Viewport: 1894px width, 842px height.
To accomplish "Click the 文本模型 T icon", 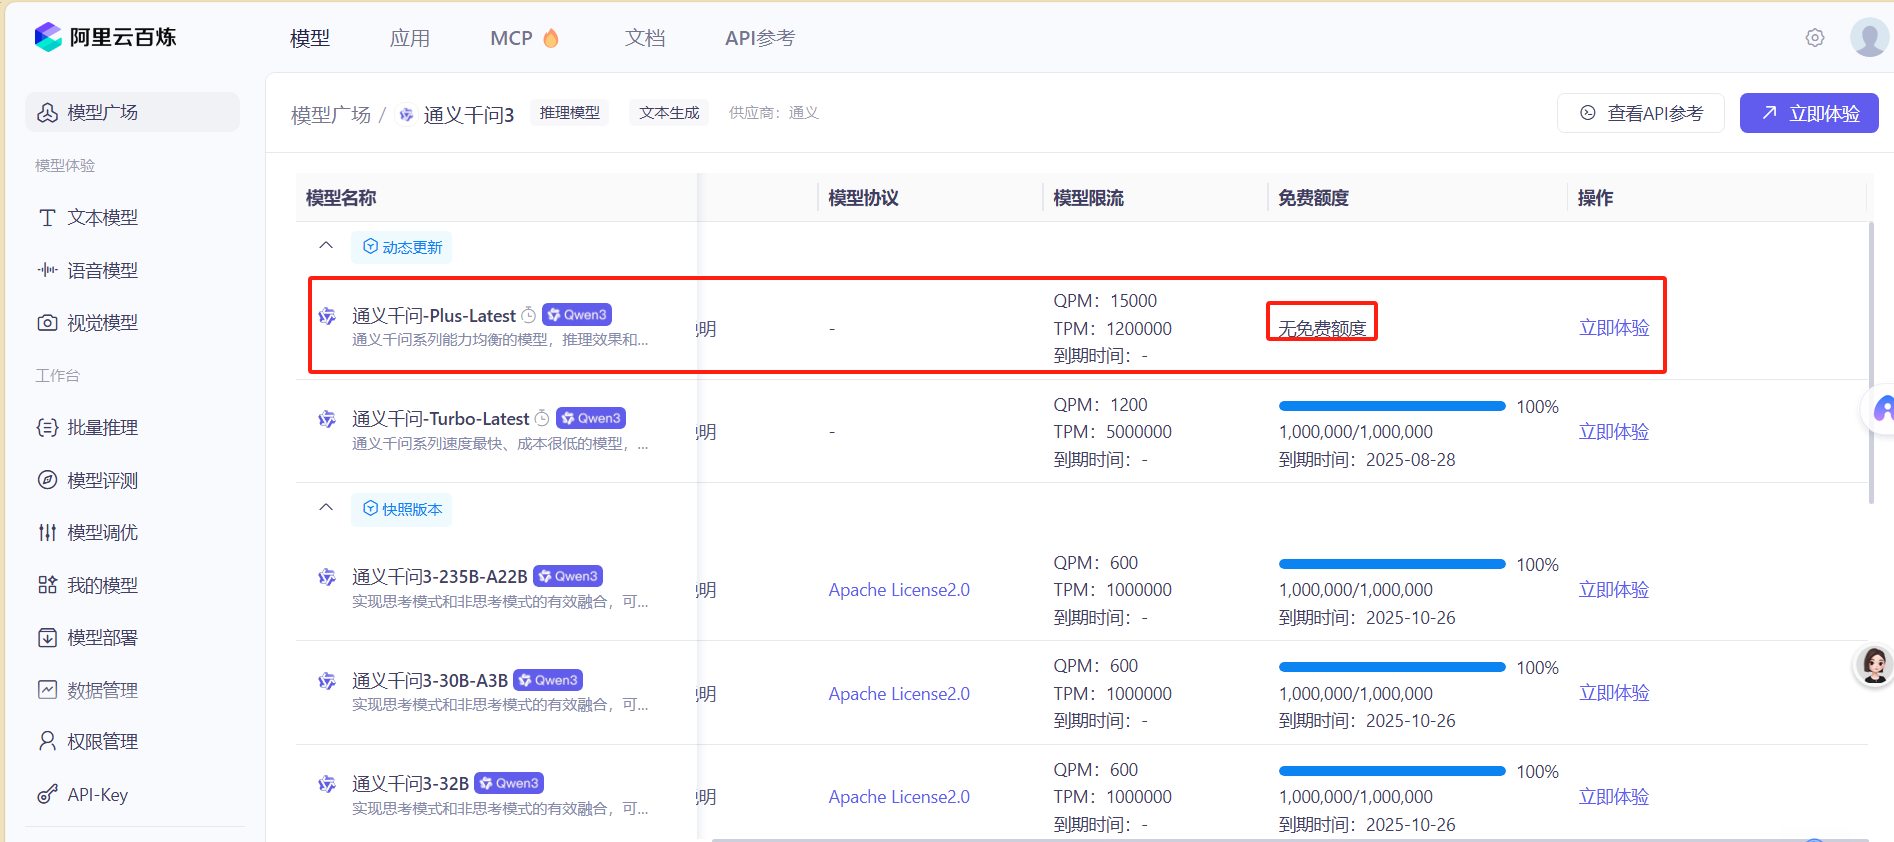I will coord(47,218).
